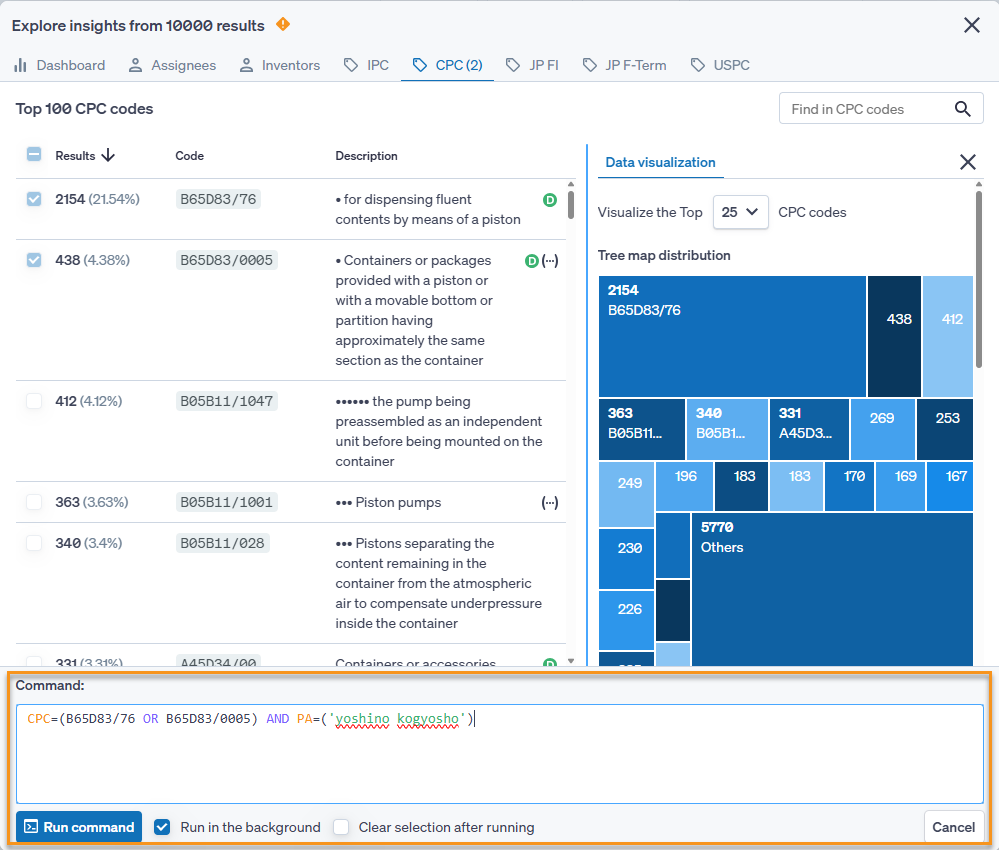Click the 340 B05B1 treemap block

[x=727, y=429]
